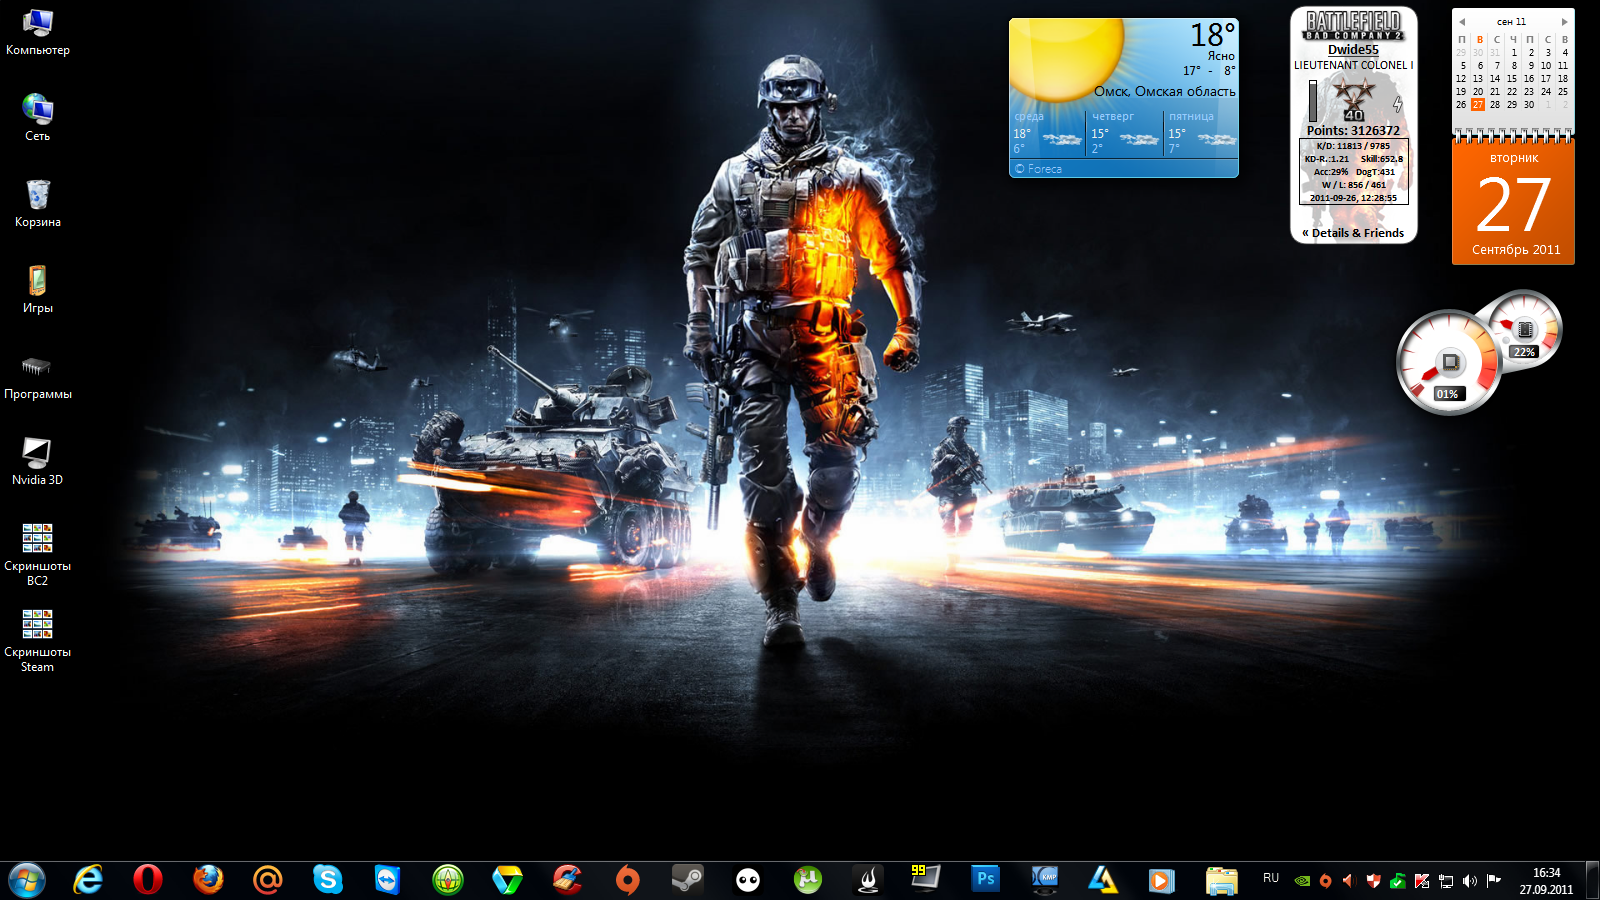The image size is (1600, 900).
Task: Go to previous month in calendar gadget
Action: pyautogui.click(x=1462, y=22)
